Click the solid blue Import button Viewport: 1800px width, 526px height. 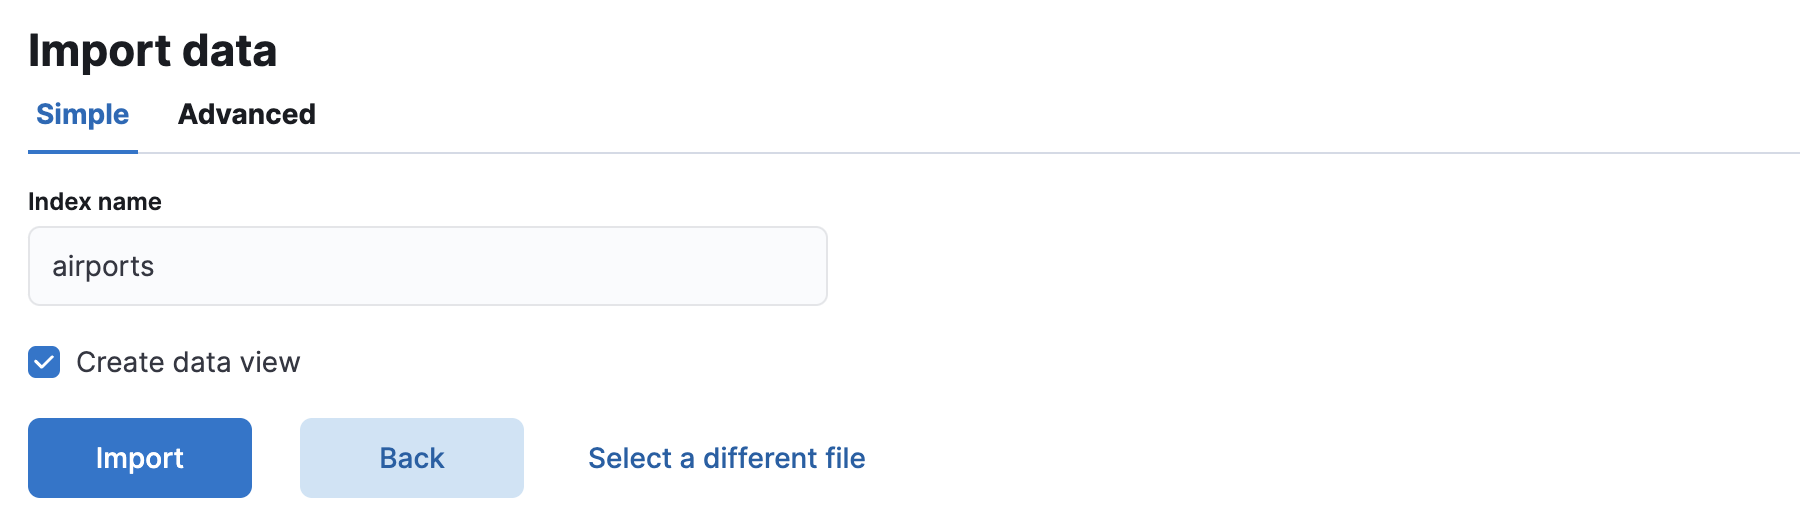tap(140, 458)
